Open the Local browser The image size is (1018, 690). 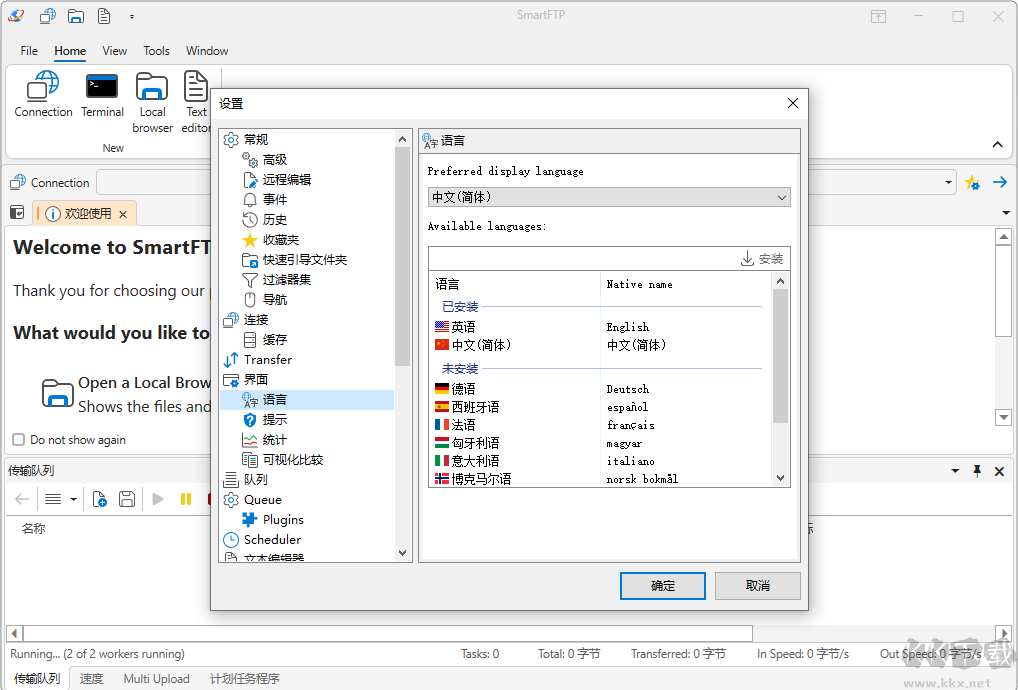pyautogui.click(x=153, y=103)
